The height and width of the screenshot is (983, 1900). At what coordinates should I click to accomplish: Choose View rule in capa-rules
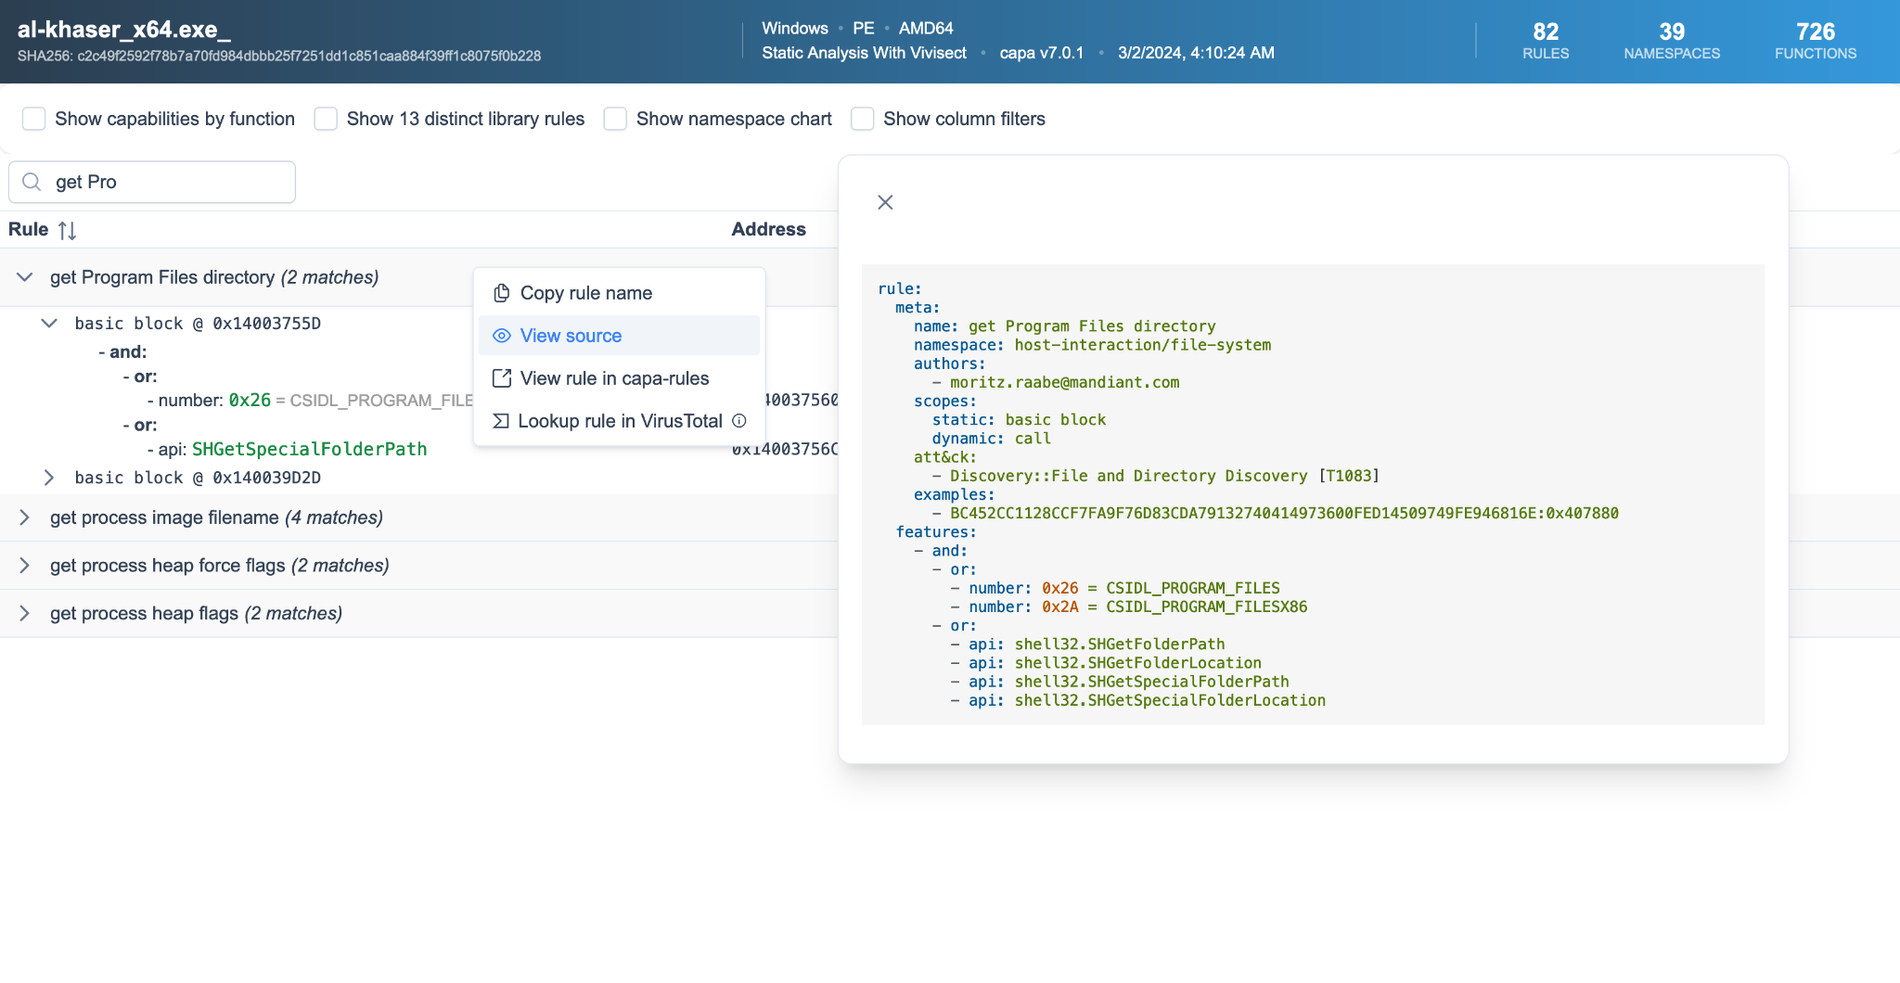tap(619, 378)
